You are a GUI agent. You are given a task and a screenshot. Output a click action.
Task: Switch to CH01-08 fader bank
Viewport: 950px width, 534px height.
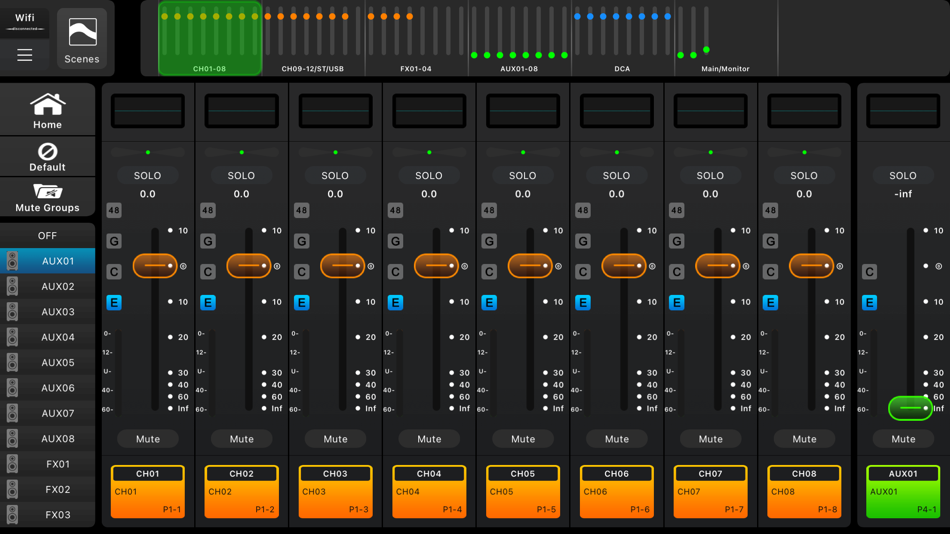[210, 38]
